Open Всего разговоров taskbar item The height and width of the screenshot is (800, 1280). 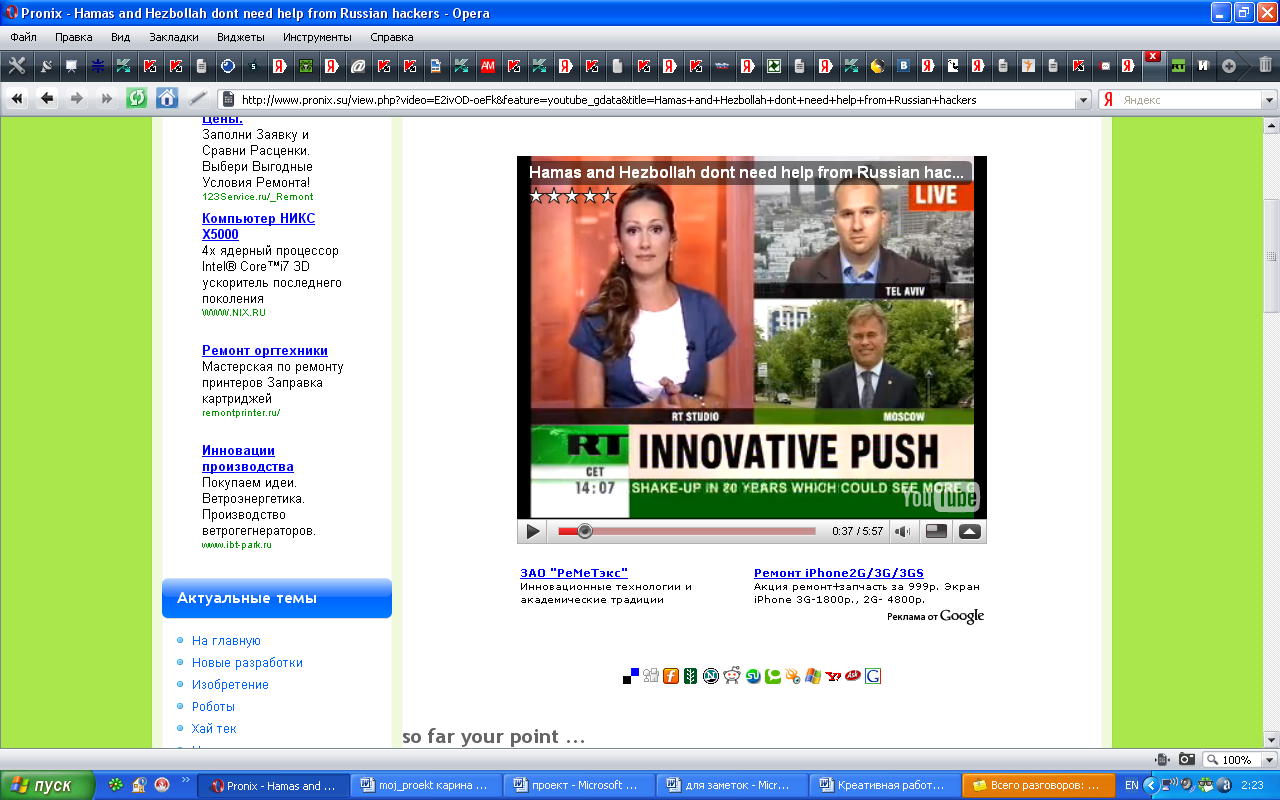coord(1038,785)
